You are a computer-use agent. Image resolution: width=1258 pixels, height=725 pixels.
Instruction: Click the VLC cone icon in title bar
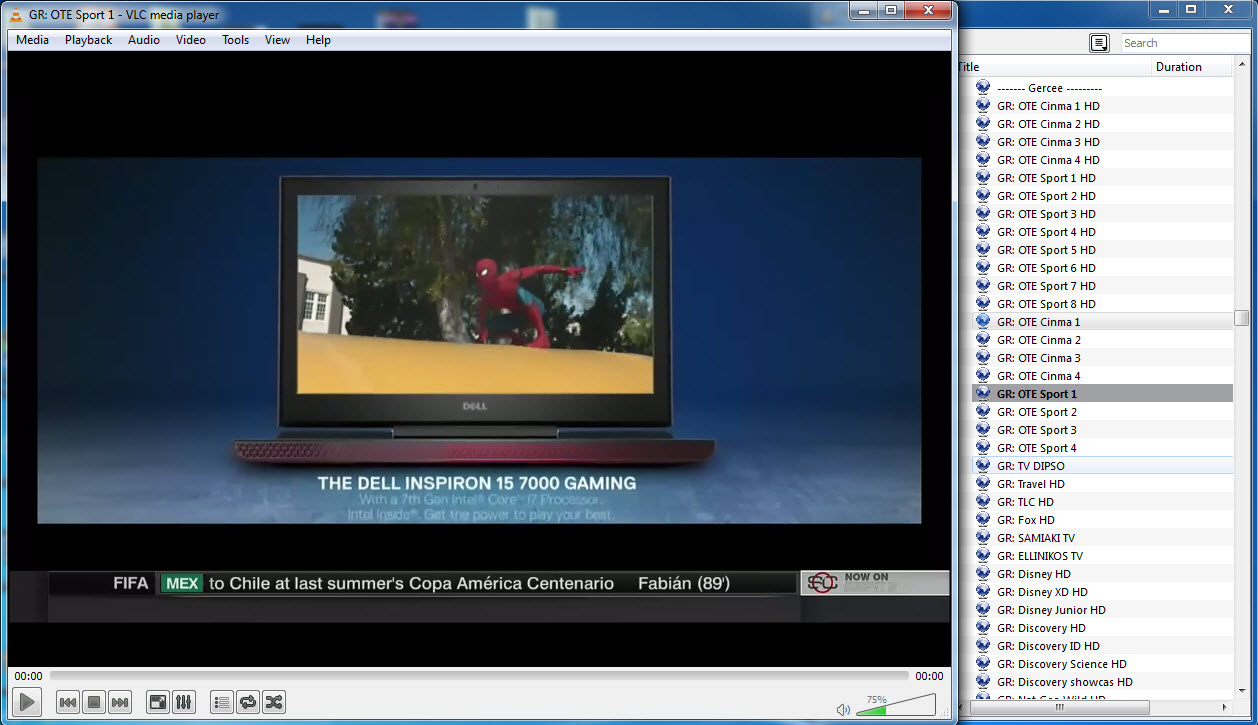(16, 14)
